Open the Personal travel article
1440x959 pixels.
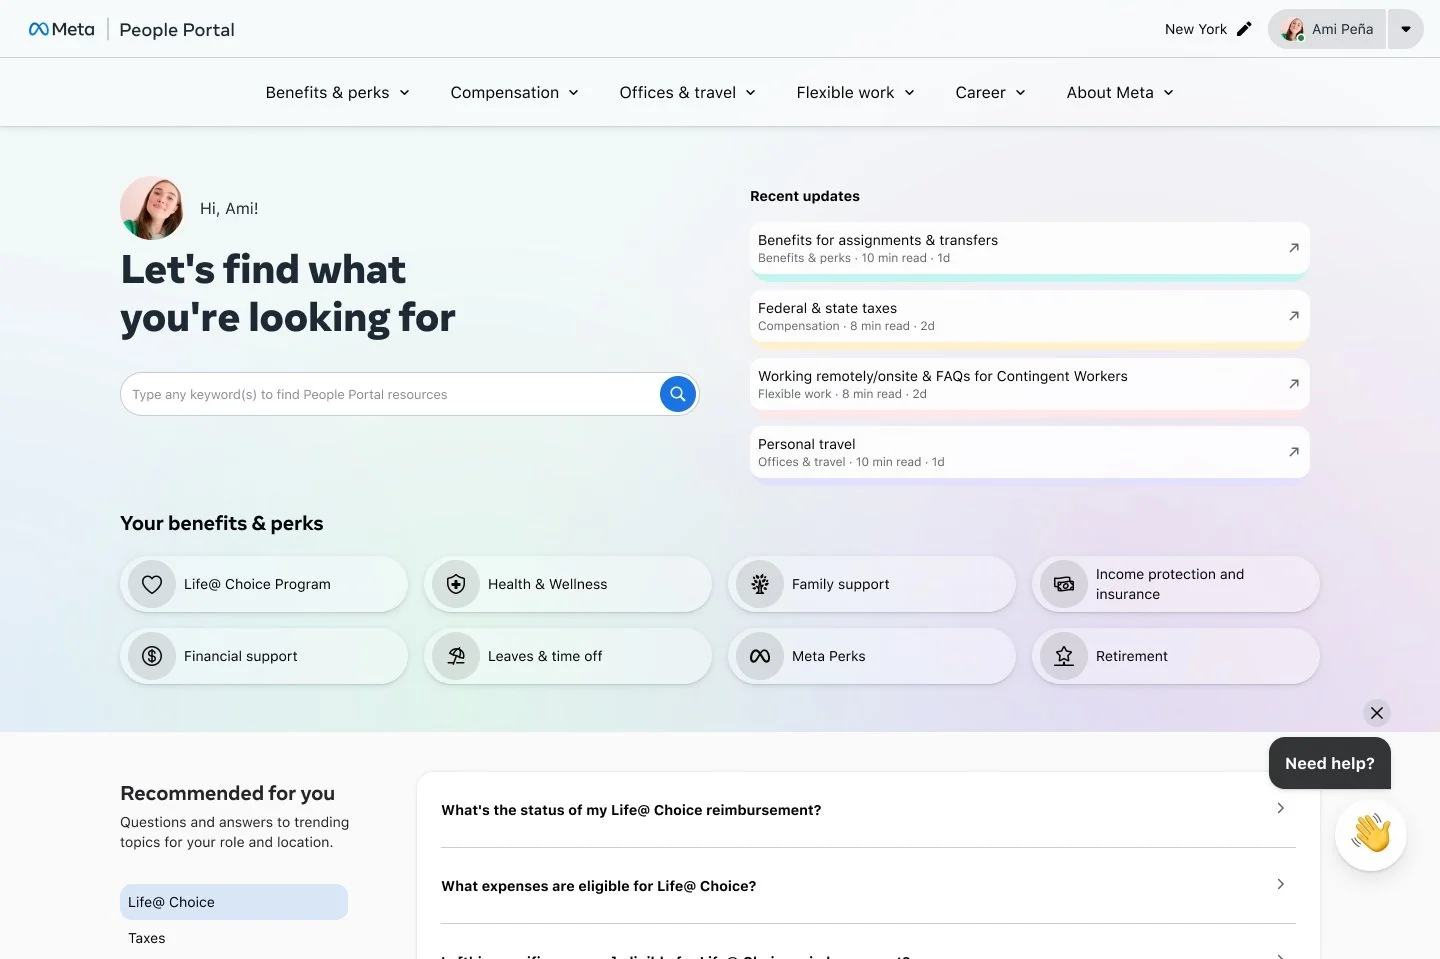(1029, 452)
